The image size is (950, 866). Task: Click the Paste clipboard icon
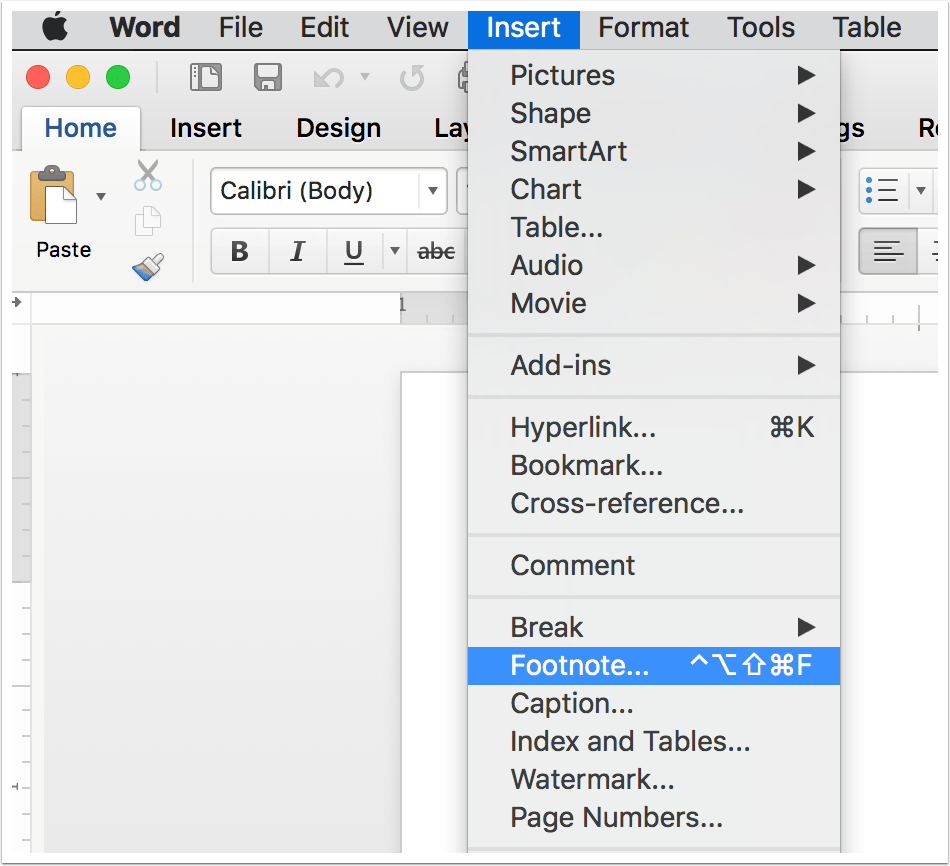pos(53,195)
